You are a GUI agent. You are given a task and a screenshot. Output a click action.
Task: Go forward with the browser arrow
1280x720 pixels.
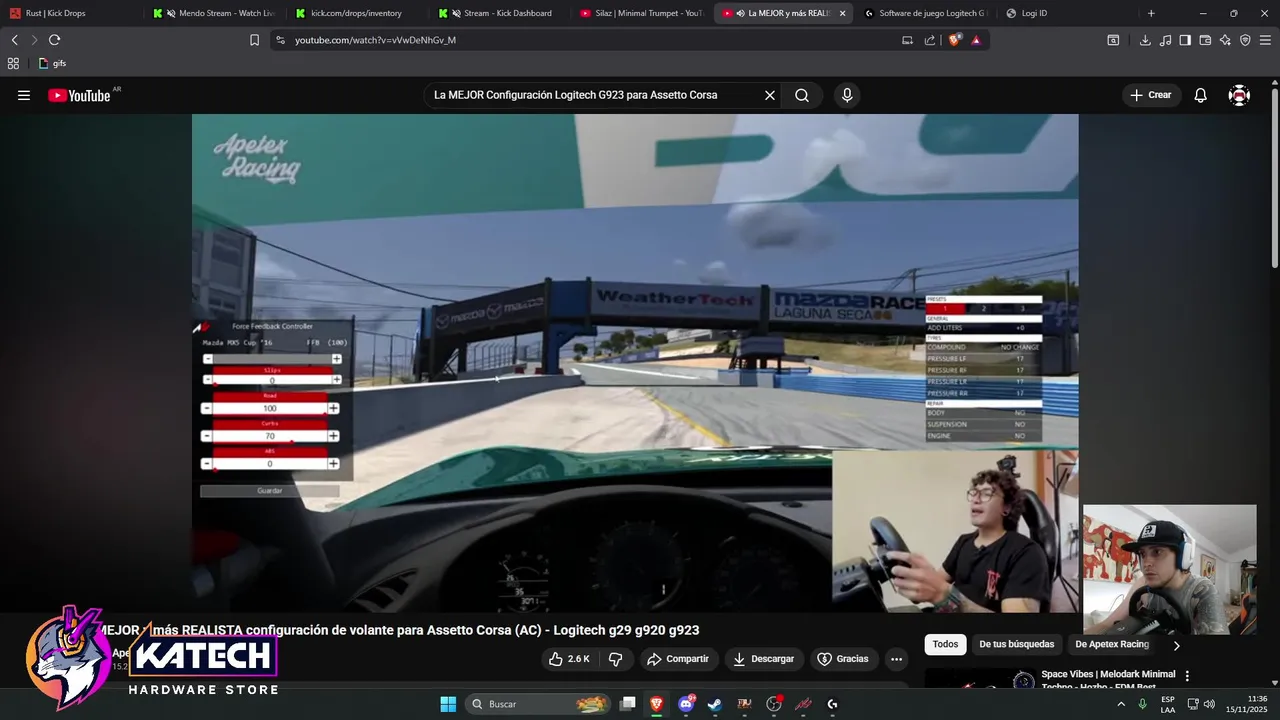[x=34, y=40]
